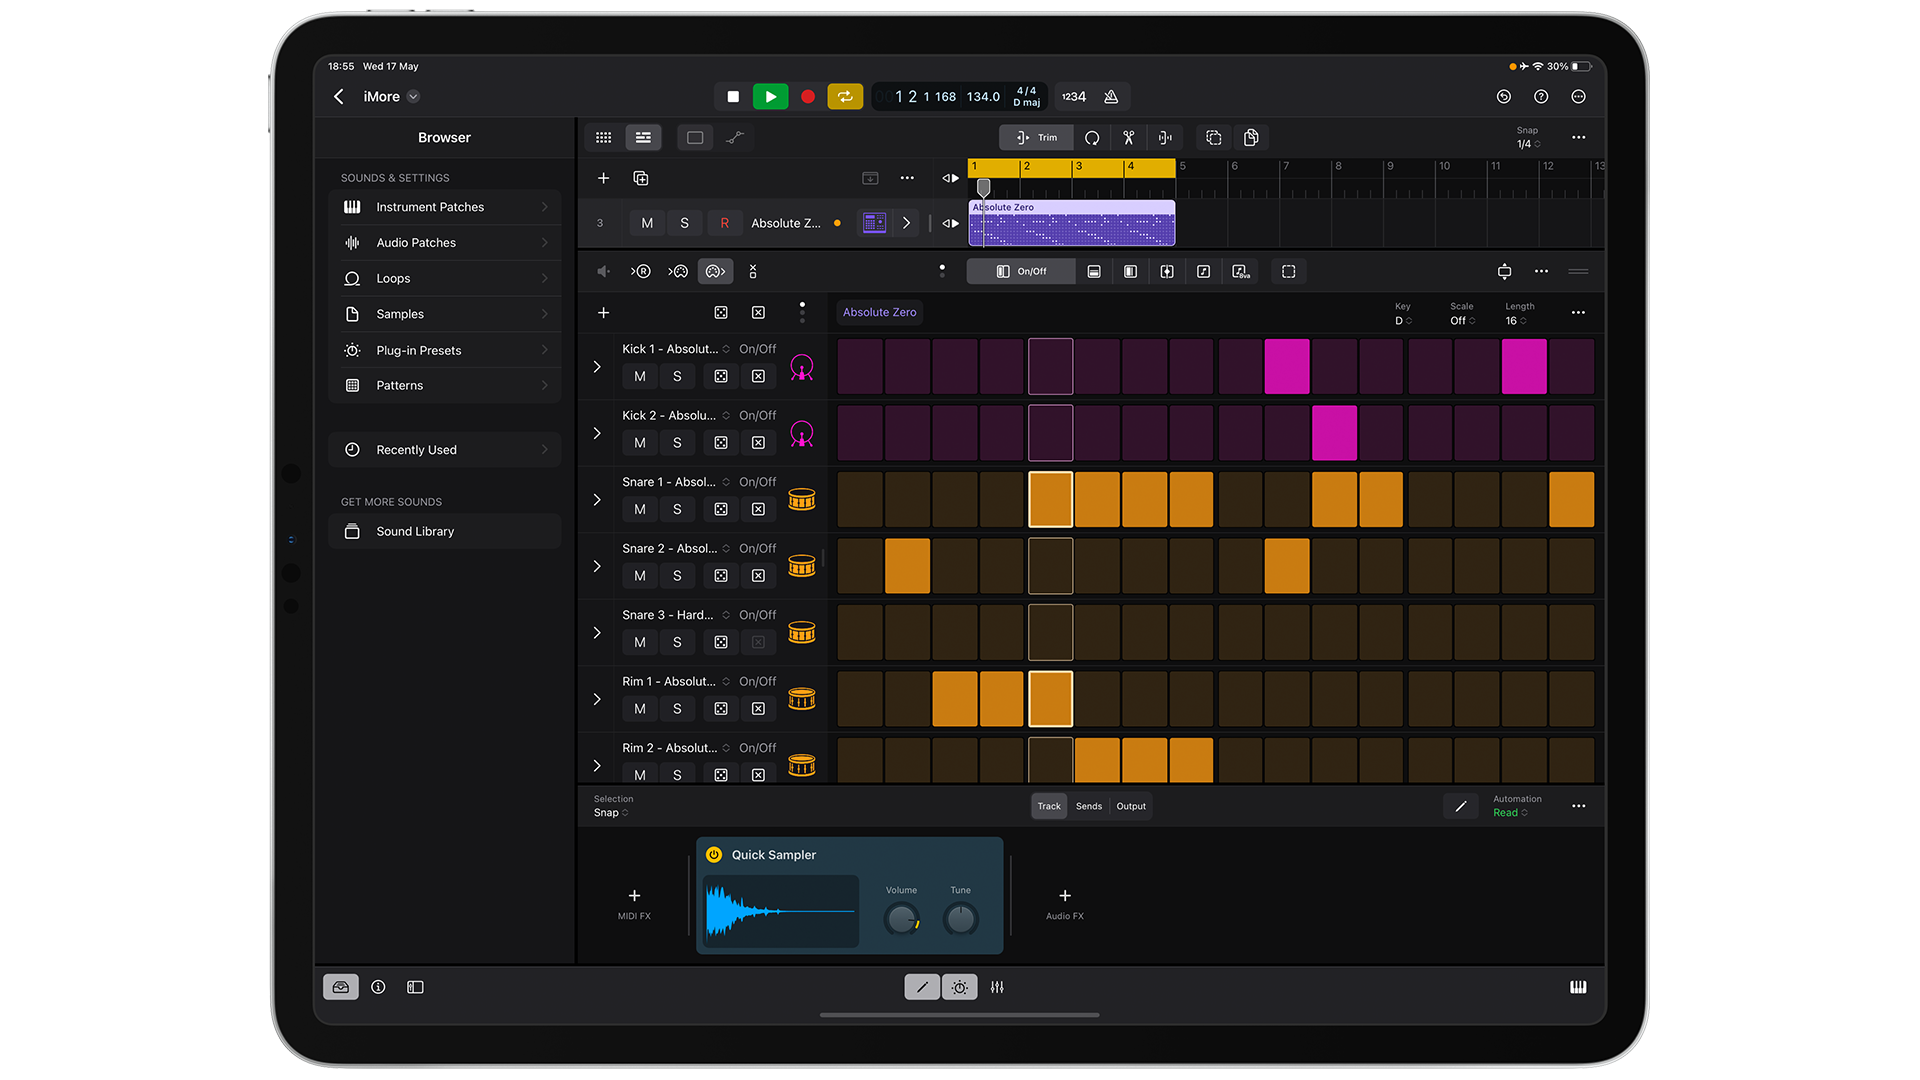1920x1080 pixels.
Task: Click the drum machine grid view icon
Action: coord(605,137)
